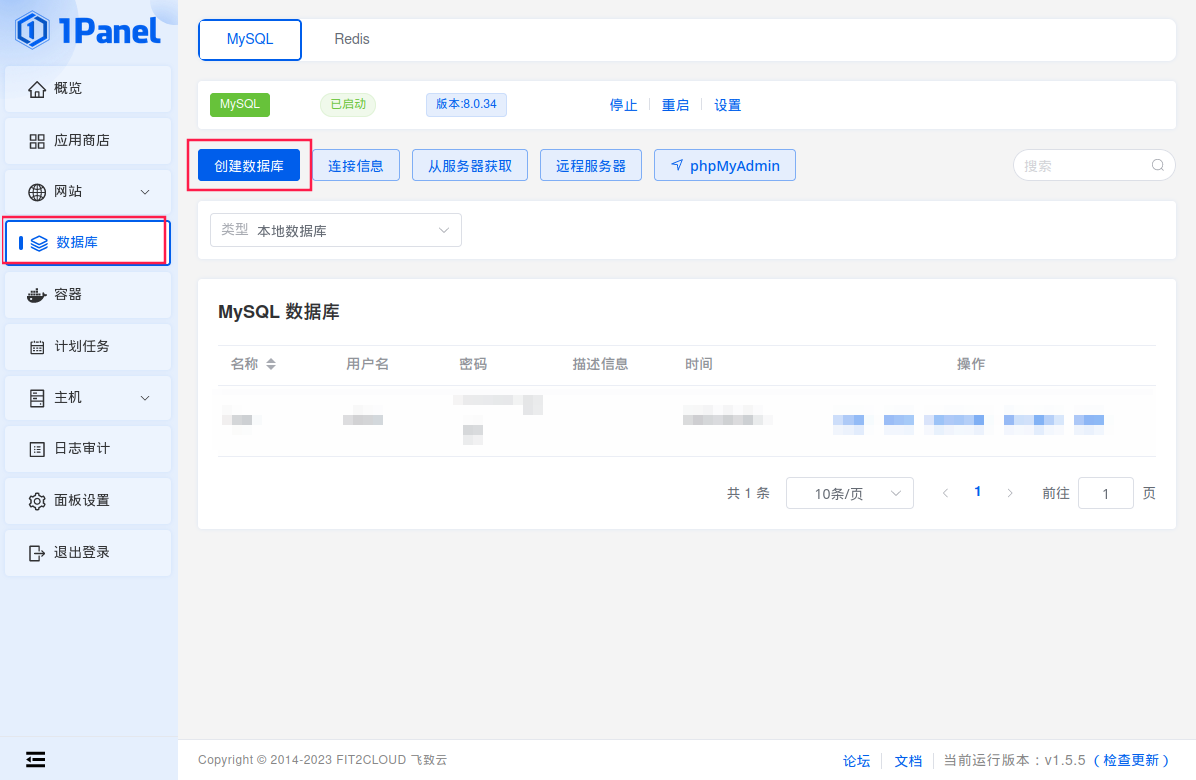Click 检查更新 in the footer

(x=1130, y=760)
